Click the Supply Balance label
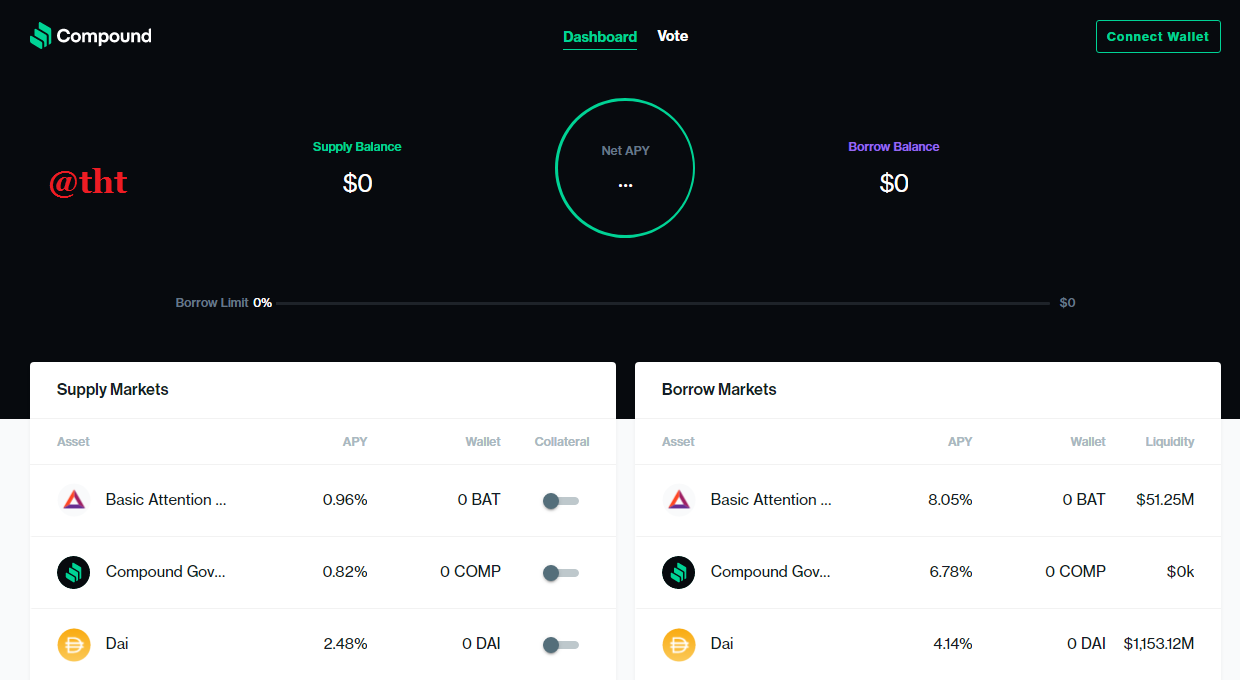This screenshot has width=1240, height=680. [x=357, y=147]
